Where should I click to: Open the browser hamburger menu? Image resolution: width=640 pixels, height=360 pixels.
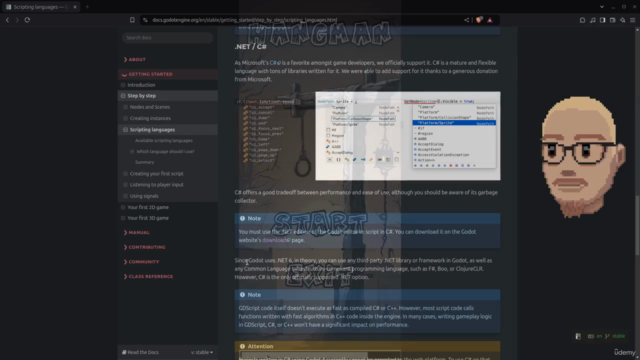coord(632,20)
